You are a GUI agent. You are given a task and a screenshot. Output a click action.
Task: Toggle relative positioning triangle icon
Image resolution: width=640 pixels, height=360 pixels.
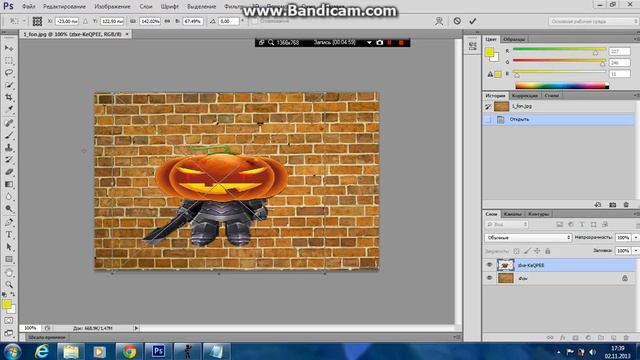(x=85, y=21)
